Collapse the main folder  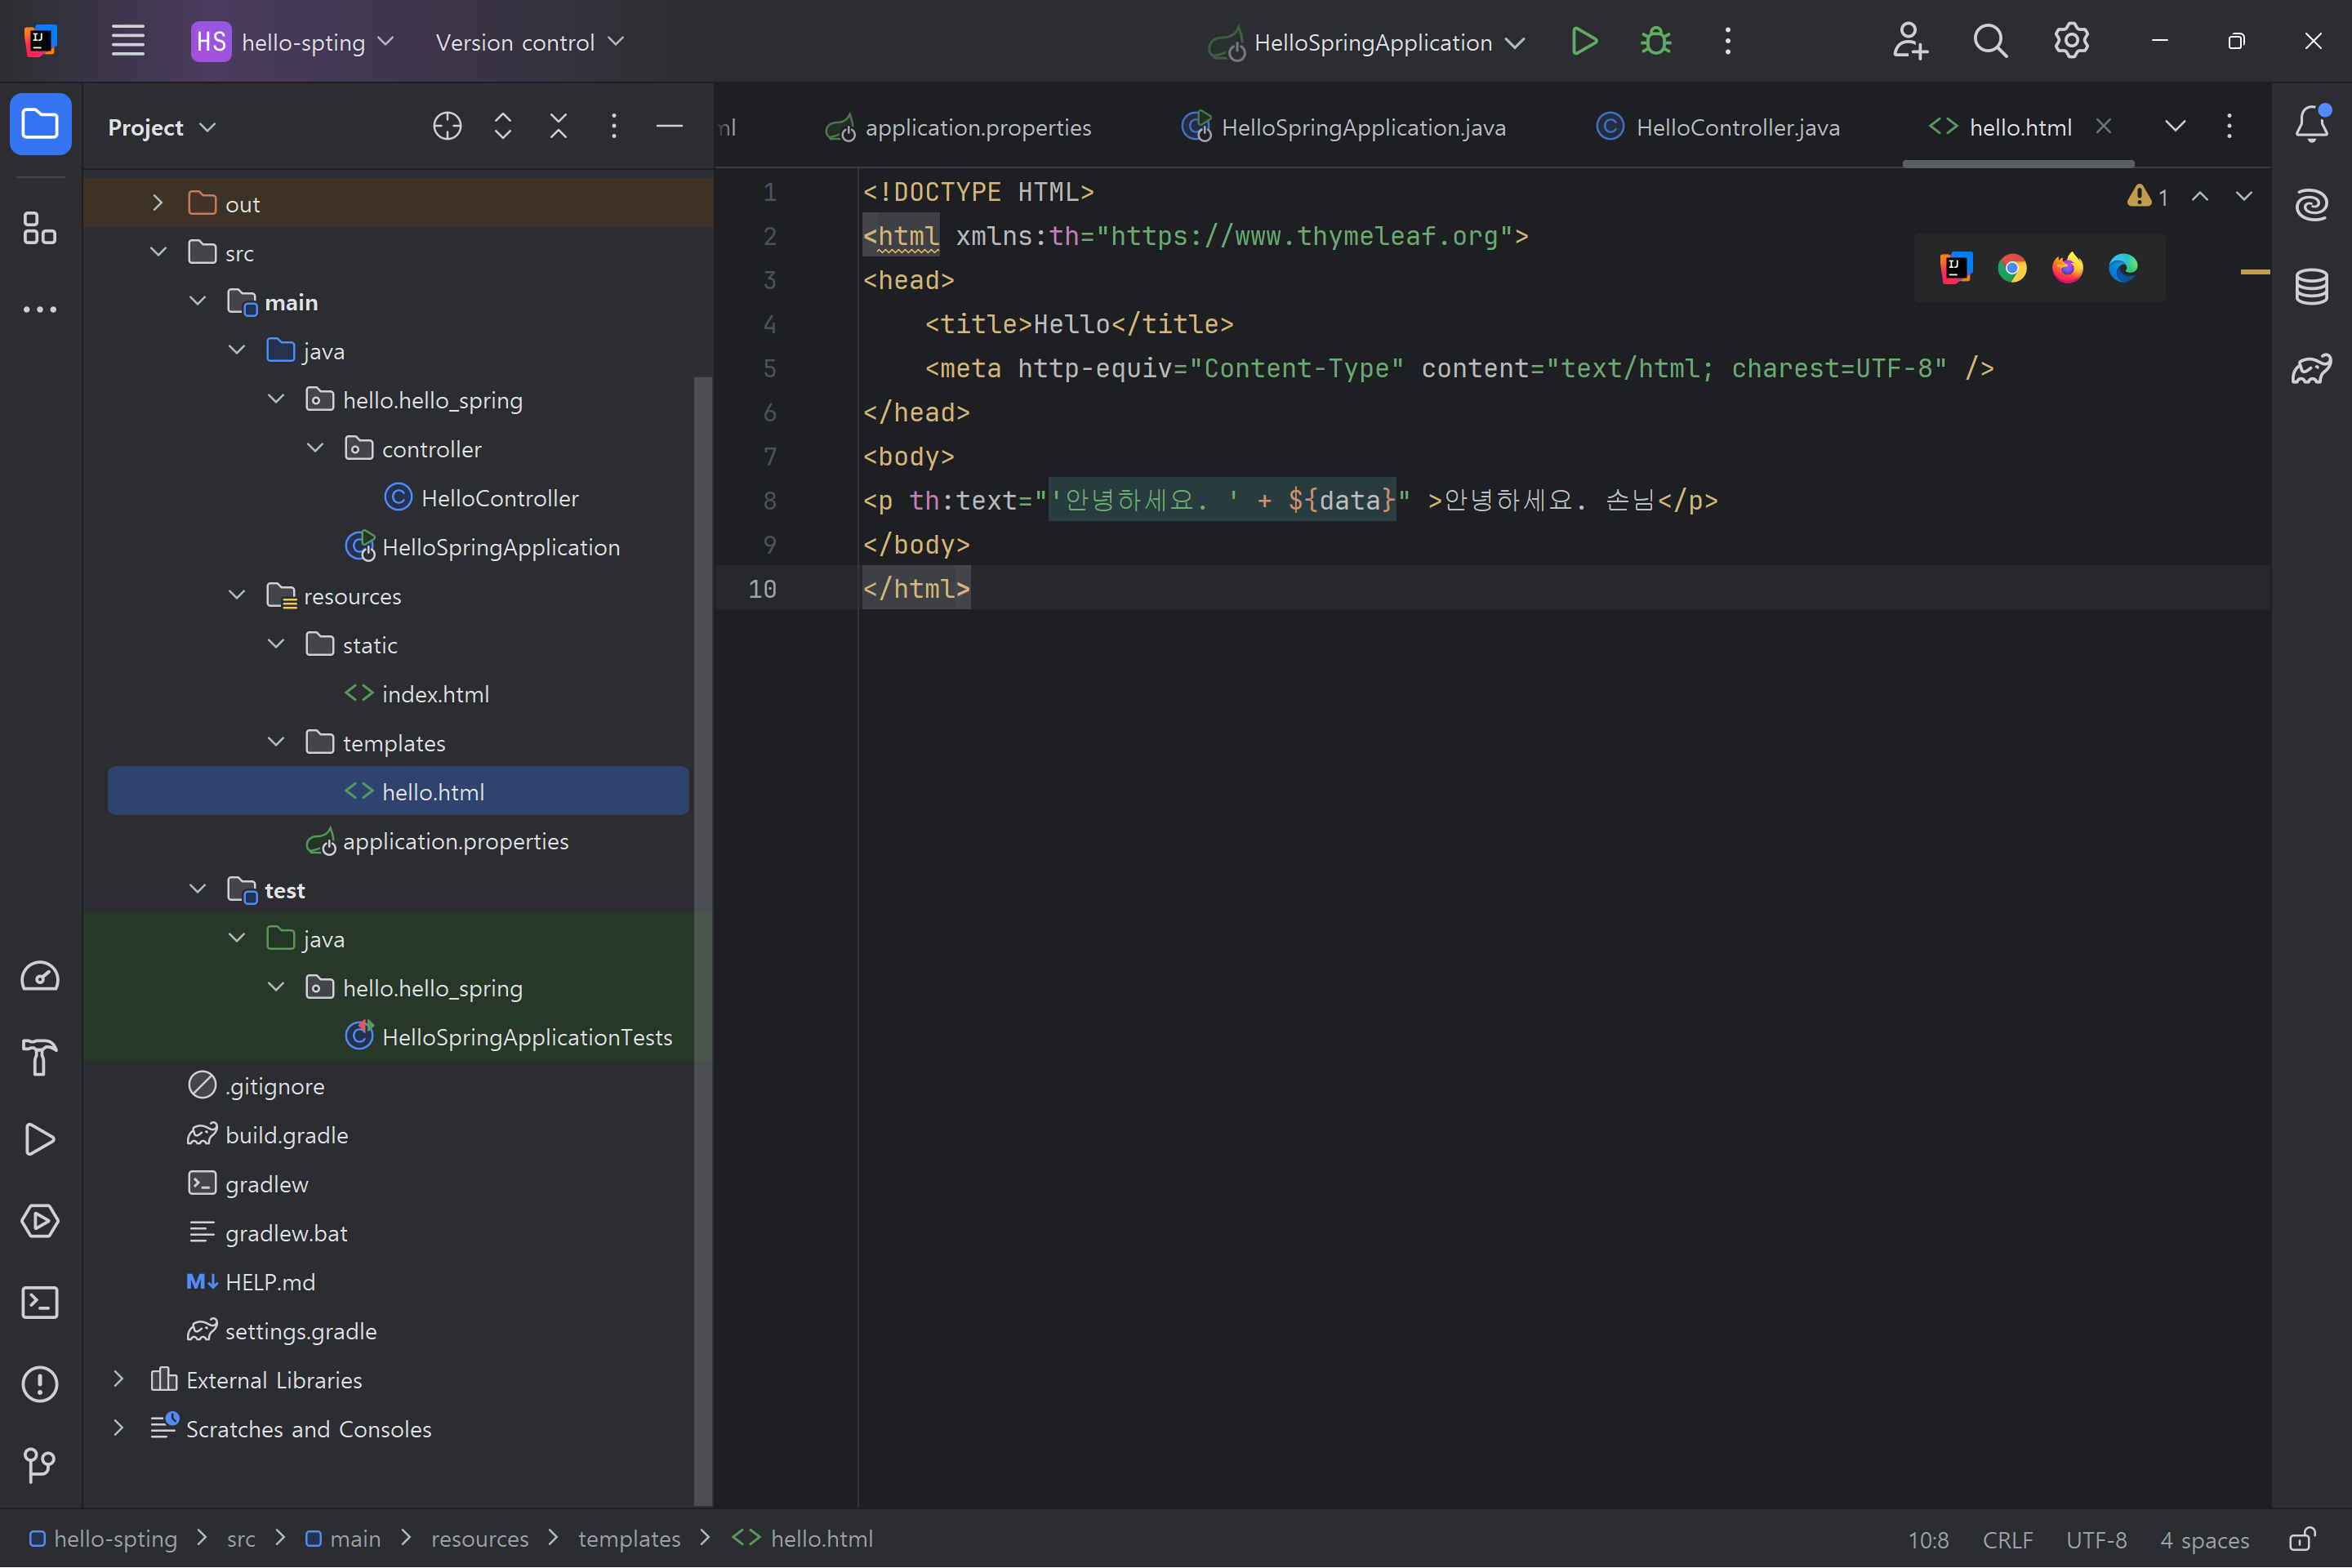197,301
